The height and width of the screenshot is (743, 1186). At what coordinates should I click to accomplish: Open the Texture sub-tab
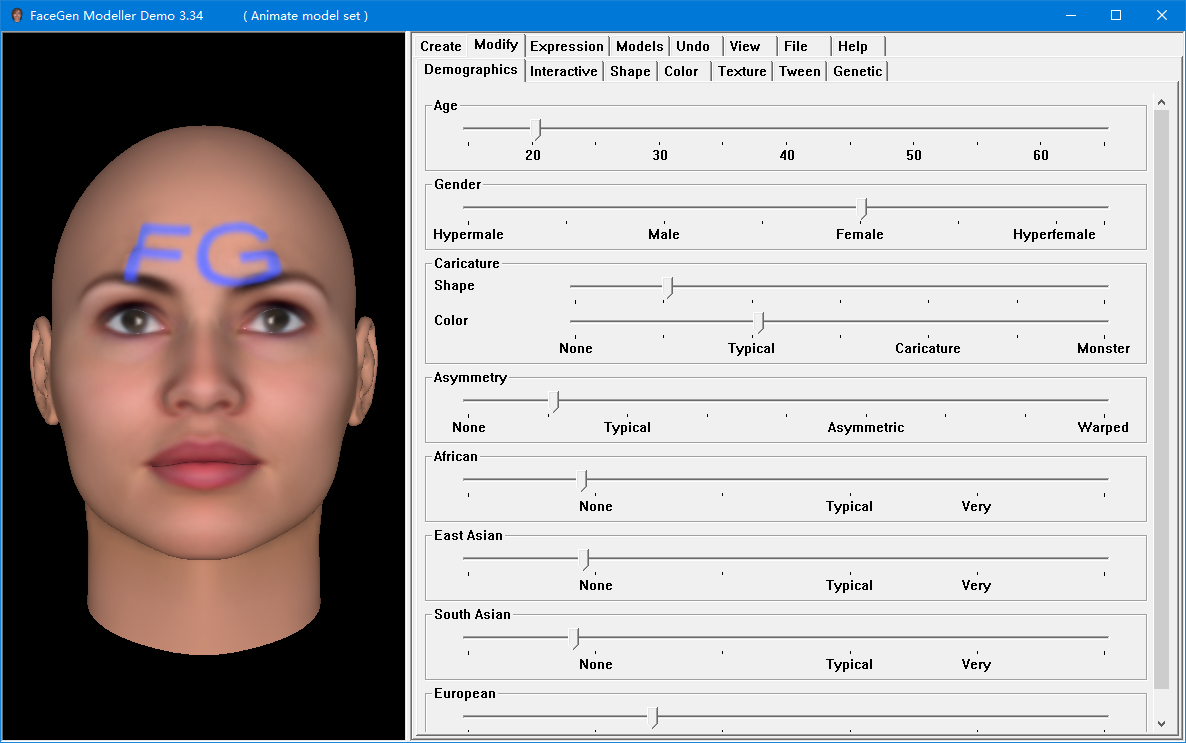coord(741,71)
